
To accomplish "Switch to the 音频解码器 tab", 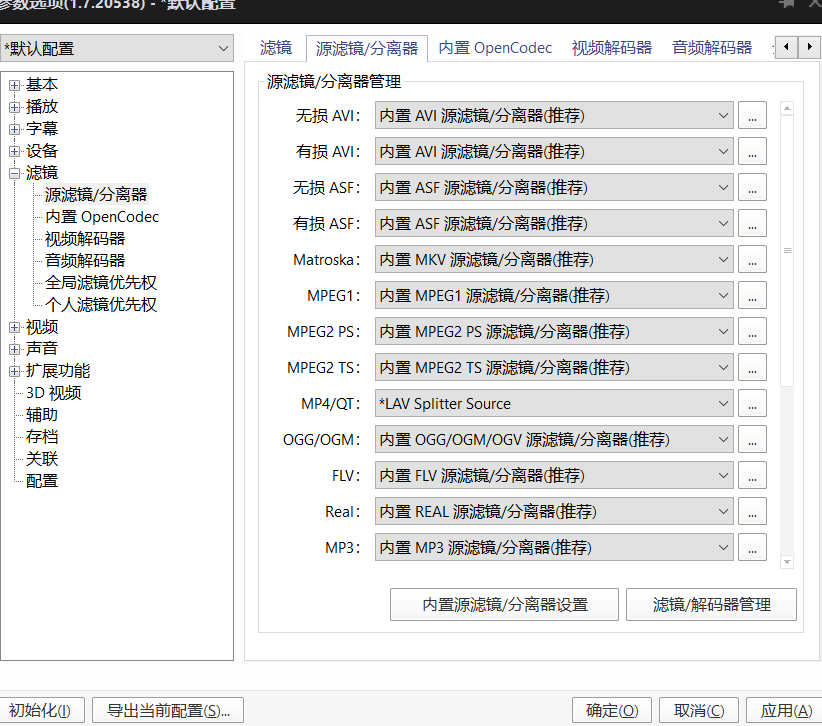I will pos(712,48).
